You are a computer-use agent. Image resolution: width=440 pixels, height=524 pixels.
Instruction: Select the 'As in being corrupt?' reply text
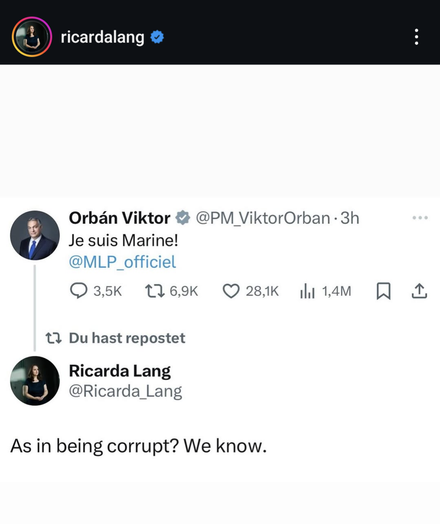point(95,446)
